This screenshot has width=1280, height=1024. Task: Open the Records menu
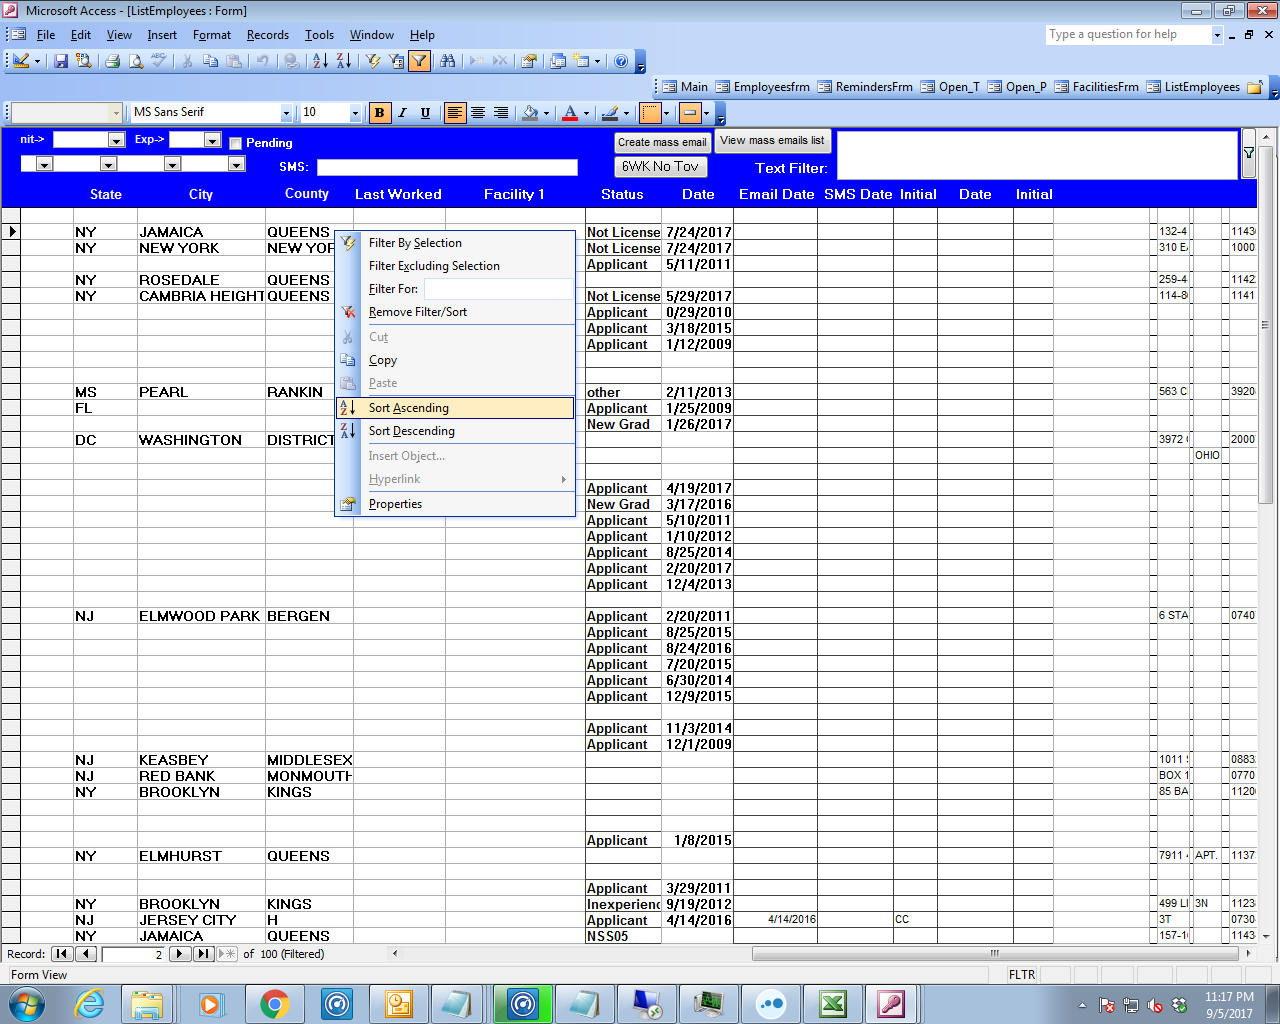tap(268, 34)
